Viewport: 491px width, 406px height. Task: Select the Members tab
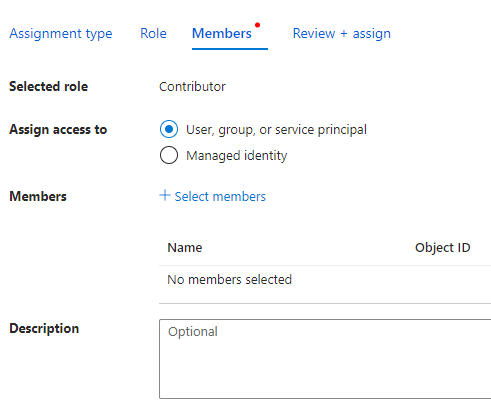pos(222,33)
